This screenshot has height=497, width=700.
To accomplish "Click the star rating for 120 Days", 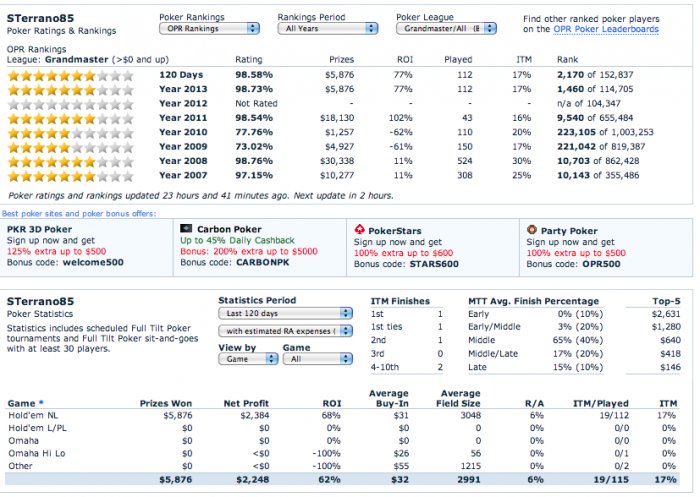I will (71, 75).
